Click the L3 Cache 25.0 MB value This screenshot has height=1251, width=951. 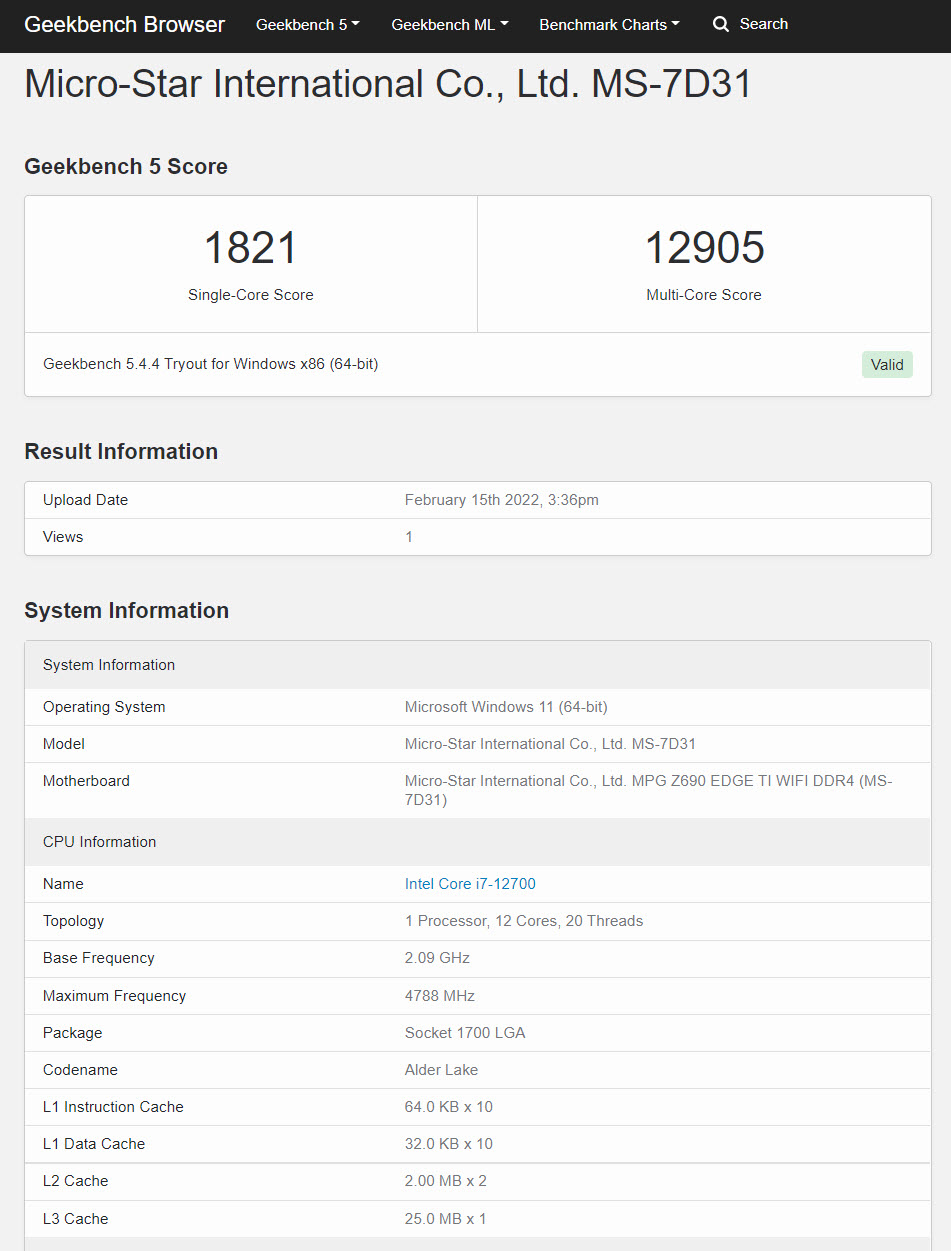(x=445, y=1219)
